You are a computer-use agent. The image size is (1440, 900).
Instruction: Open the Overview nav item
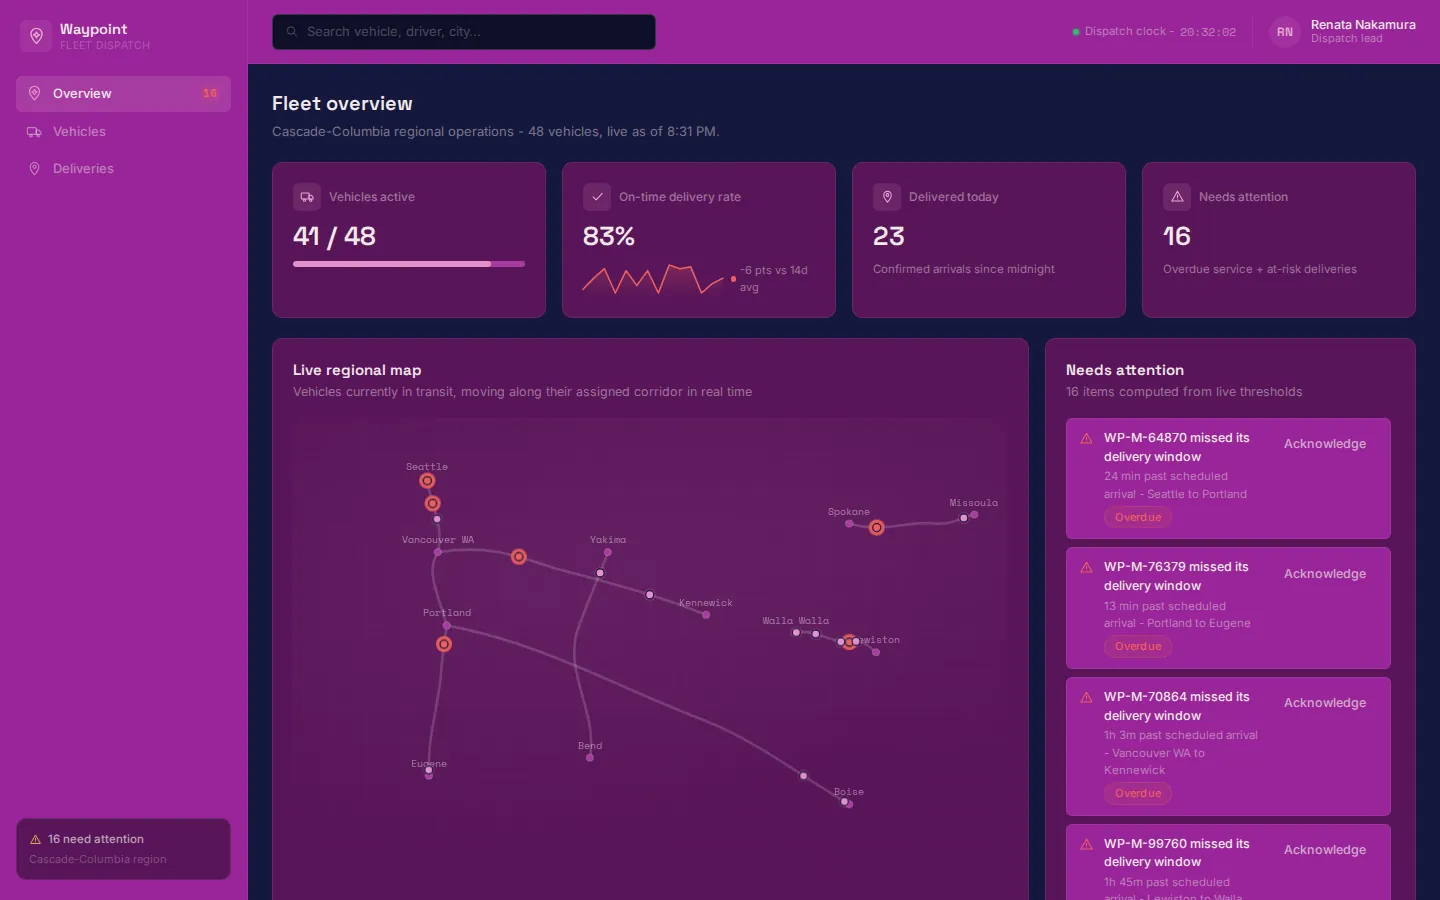click(x=123, y=94)
